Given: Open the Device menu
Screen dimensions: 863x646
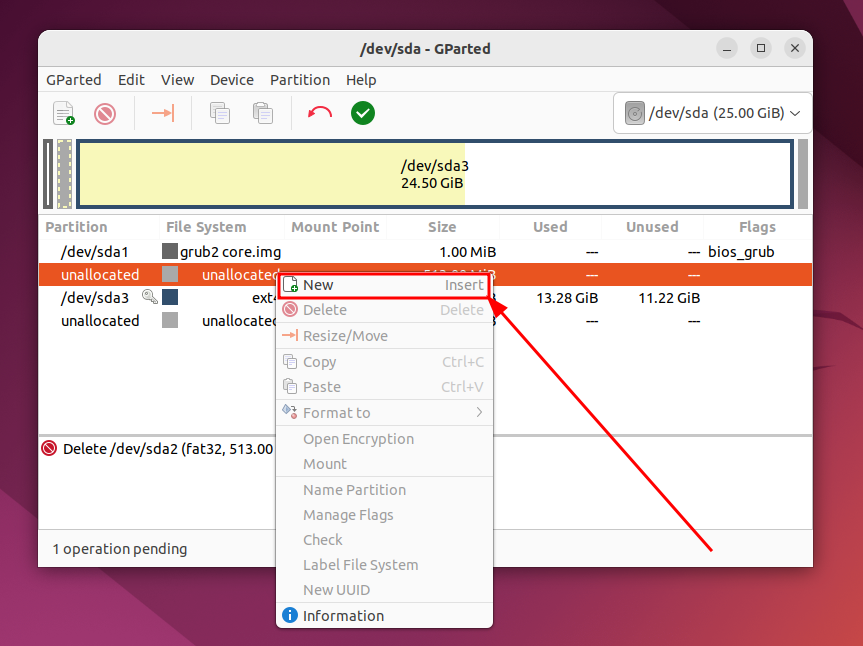Looking at the screenshot, I should 232,80.
